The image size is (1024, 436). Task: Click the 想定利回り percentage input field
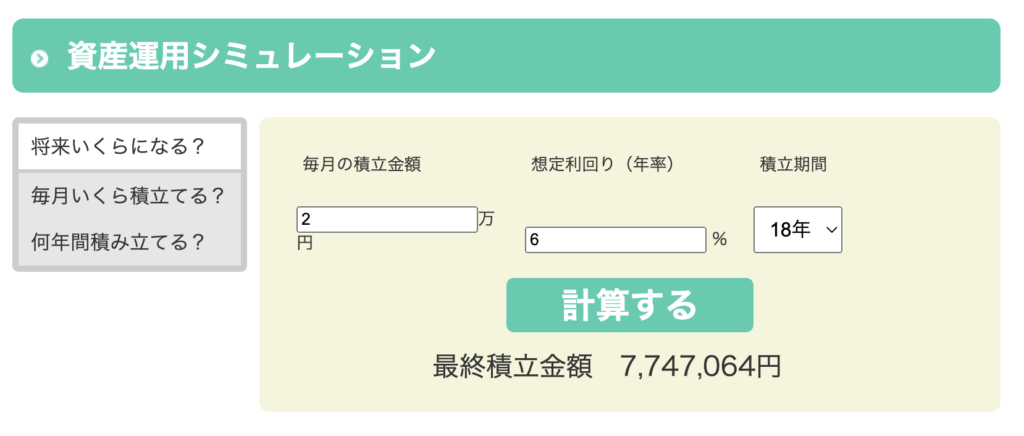pyautogui.click(x=615, y=240)
